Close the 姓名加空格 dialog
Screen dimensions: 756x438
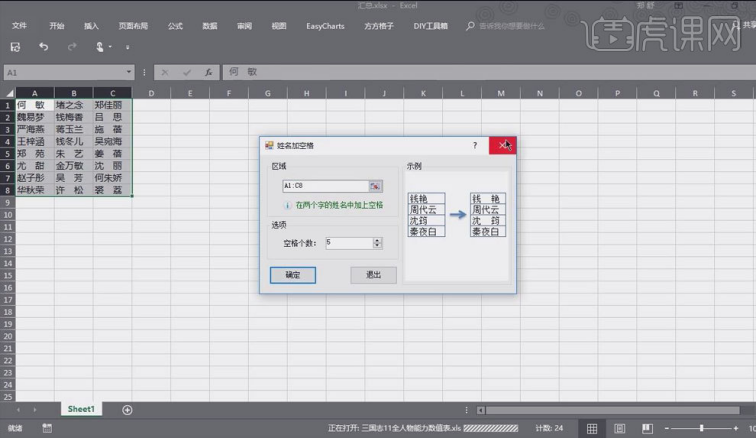pyautogui.click(x=502, y=145)
